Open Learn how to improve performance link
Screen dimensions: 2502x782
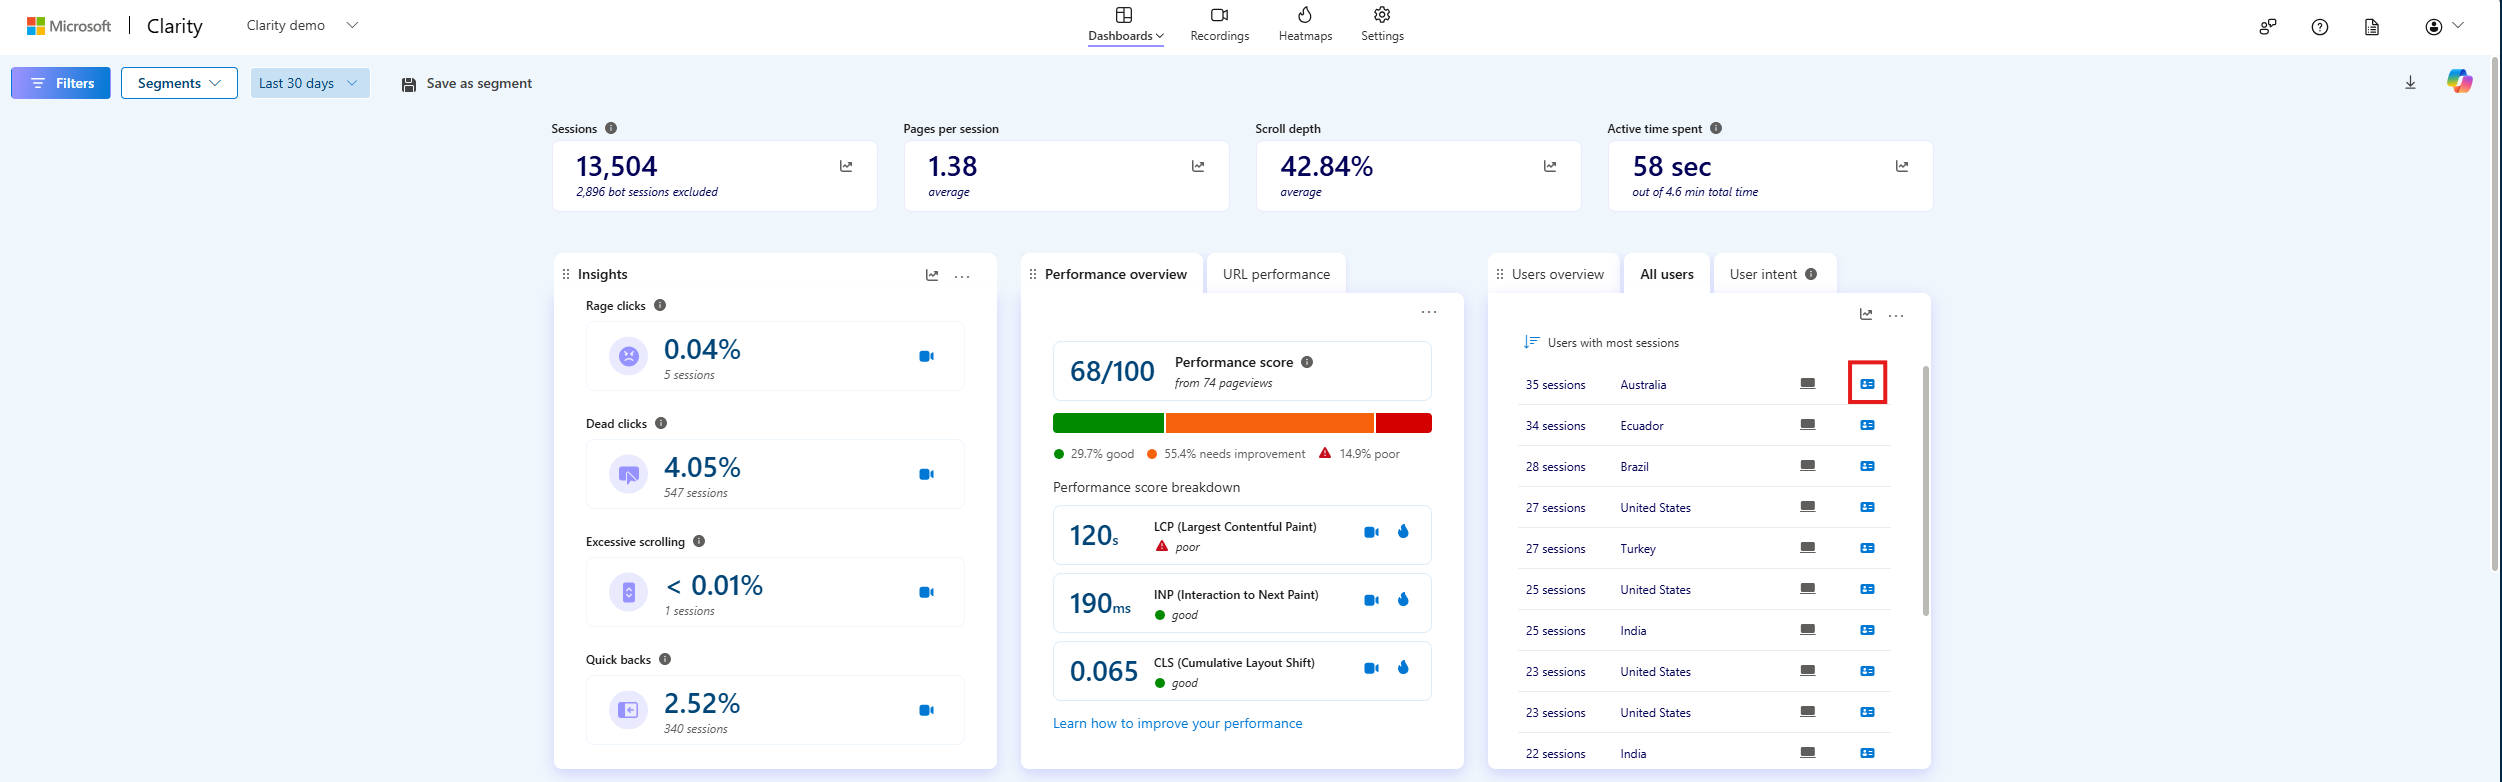point(1177,723)
